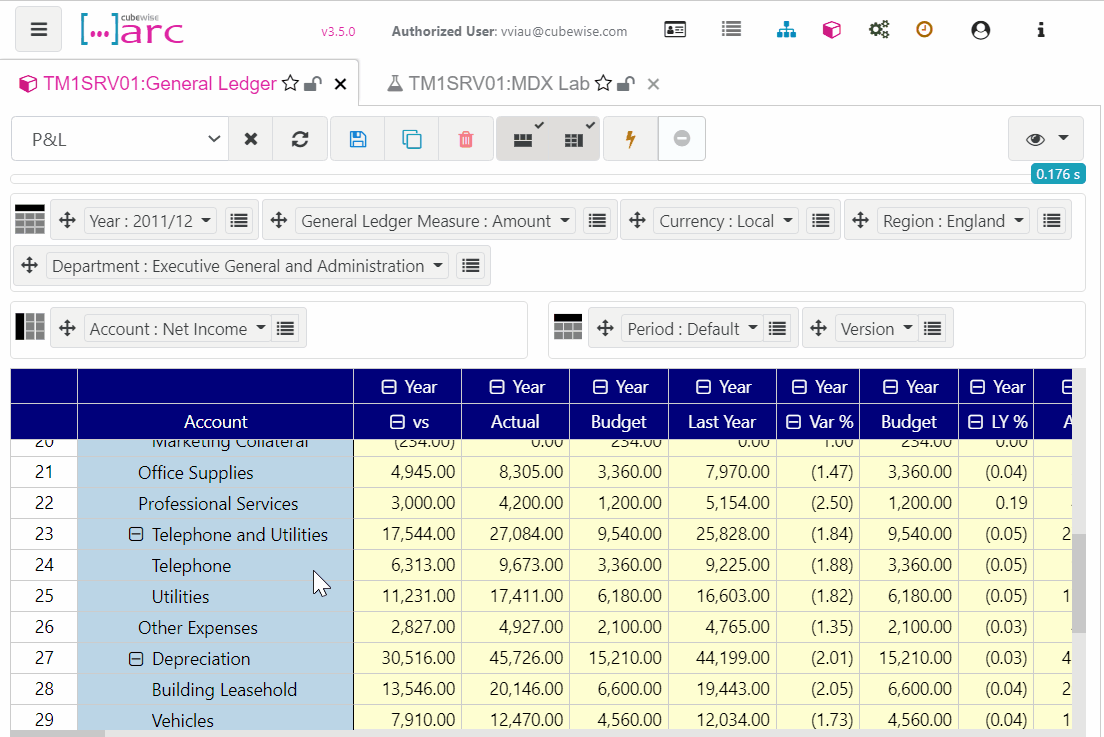Collapse the Telephone and Utilities row
The width and height of the screenshot is (1104, 737).
coord(136,535)
